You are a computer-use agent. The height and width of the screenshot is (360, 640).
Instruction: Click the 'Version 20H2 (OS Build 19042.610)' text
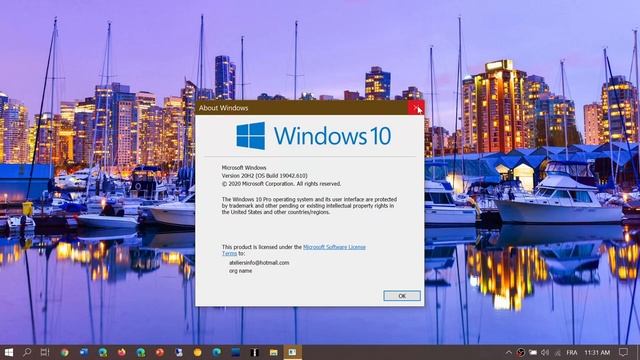click(264, 176)
